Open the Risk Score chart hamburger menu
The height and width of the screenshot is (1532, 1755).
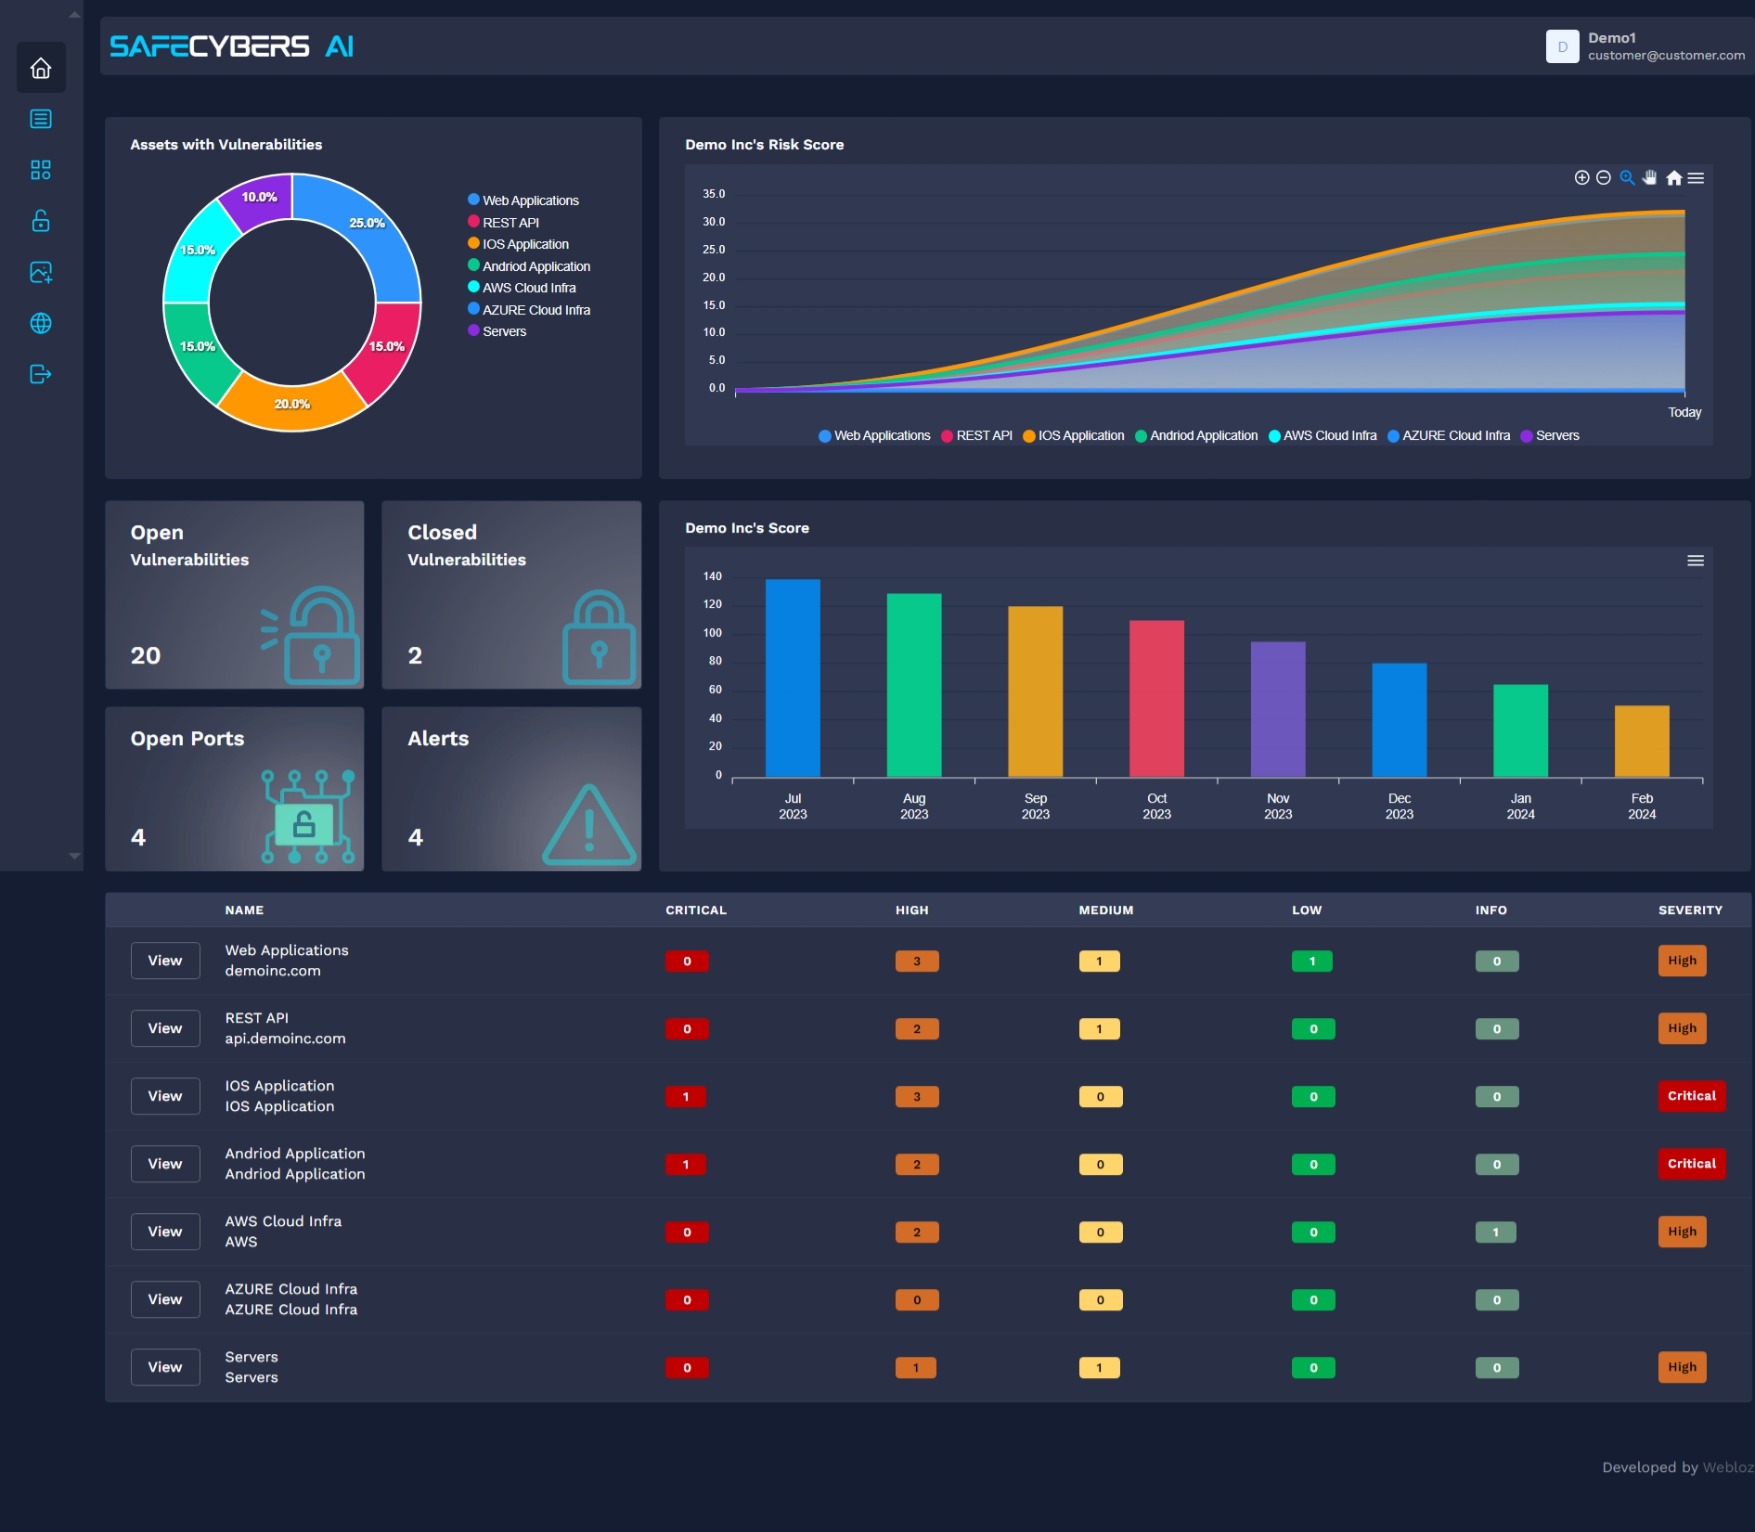[x=1696, y=178]
